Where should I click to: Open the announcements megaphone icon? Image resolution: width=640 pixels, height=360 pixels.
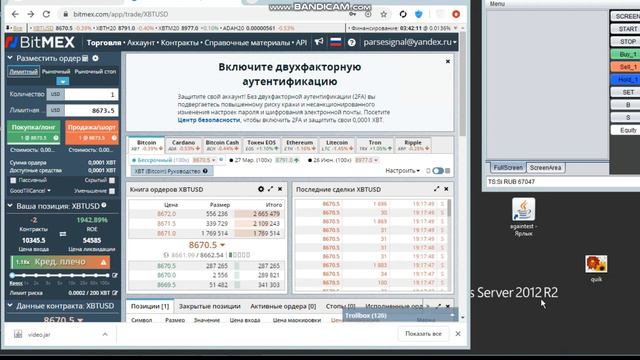[319, 42]
